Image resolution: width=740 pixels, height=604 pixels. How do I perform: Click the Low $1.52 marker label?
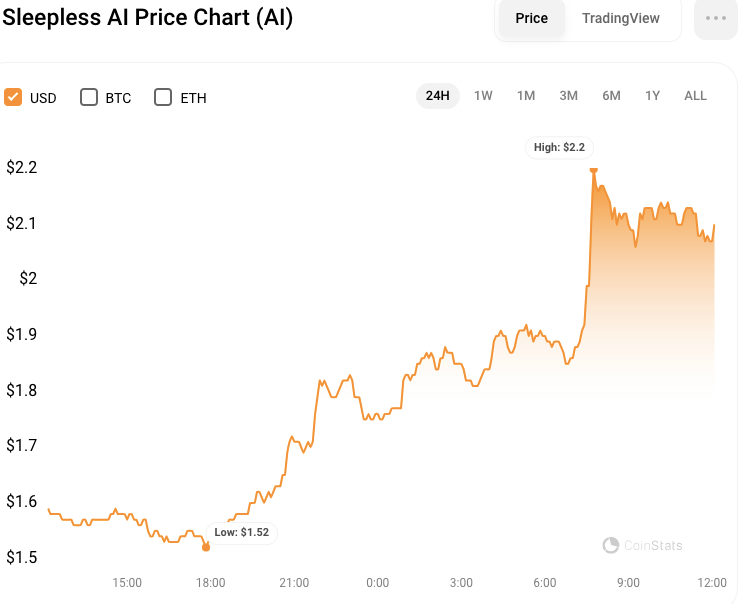click(x=241, y=532)
